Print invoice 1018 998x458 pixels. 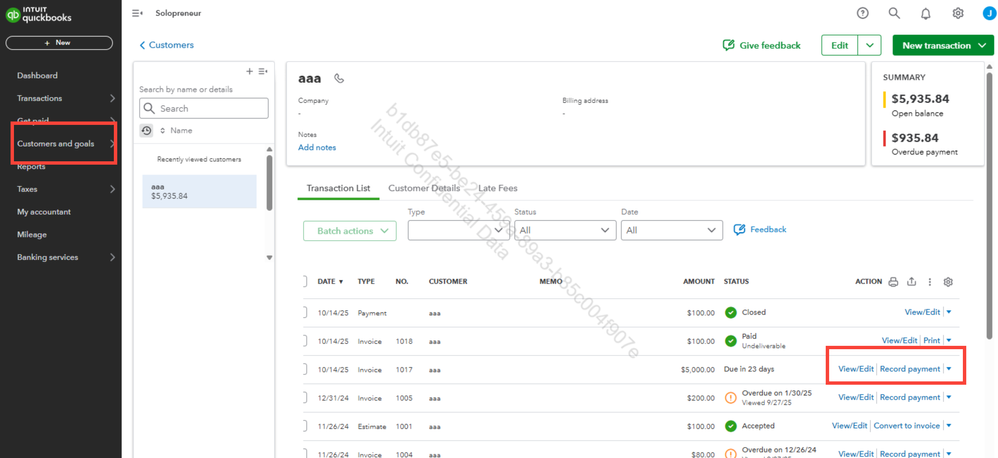[931, 341]
